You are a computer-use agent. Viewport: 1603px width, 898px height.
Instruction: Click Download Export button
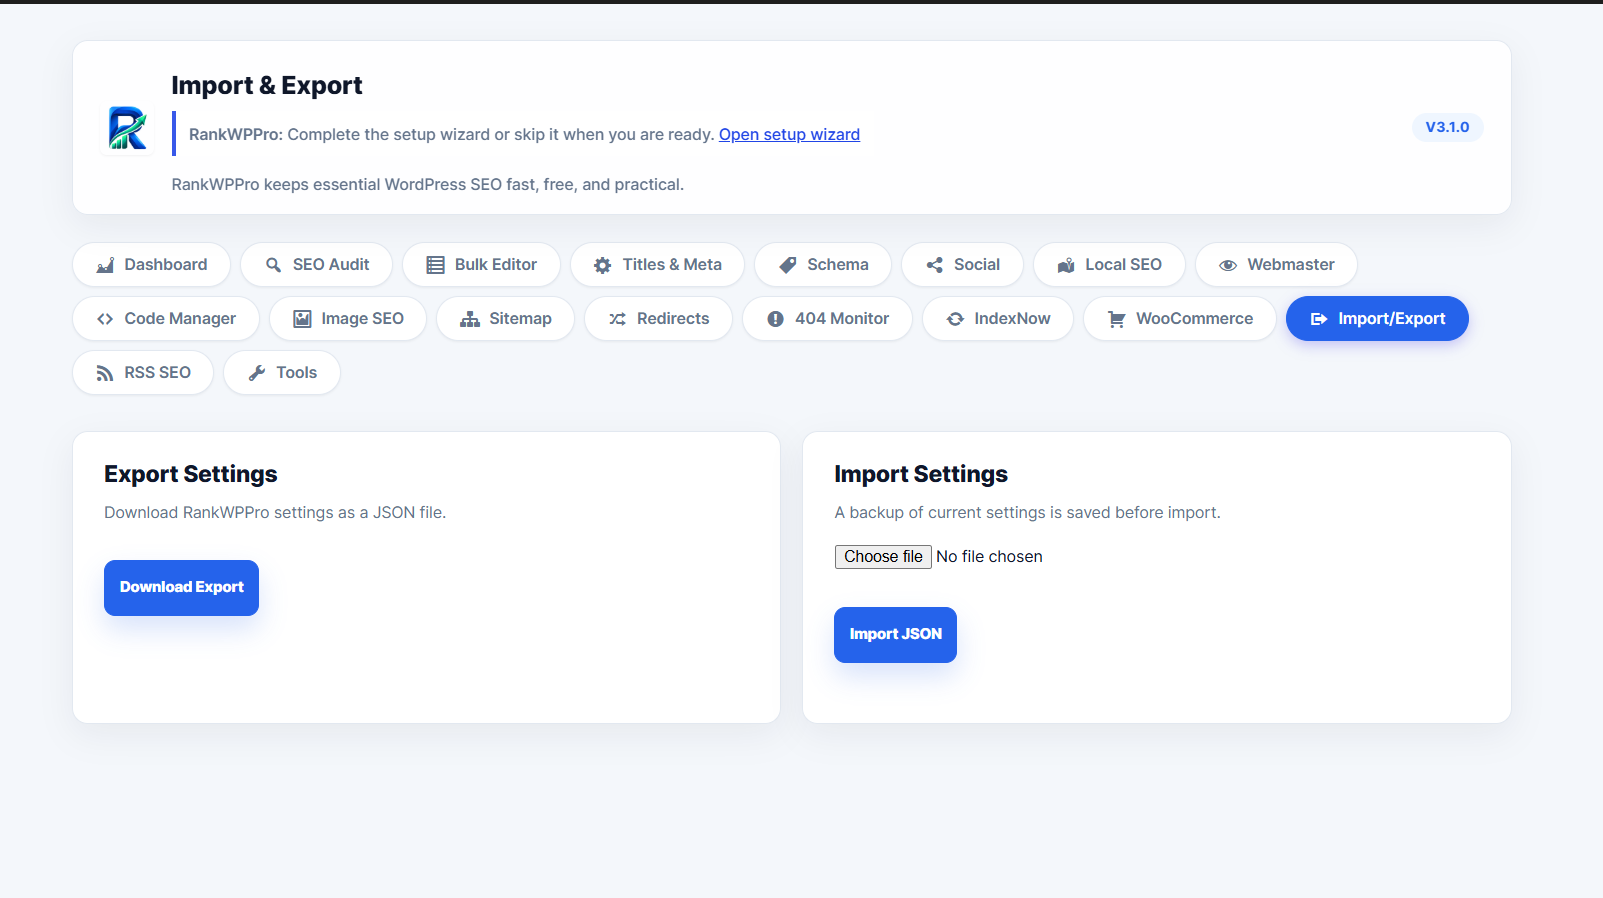point(181,588)
